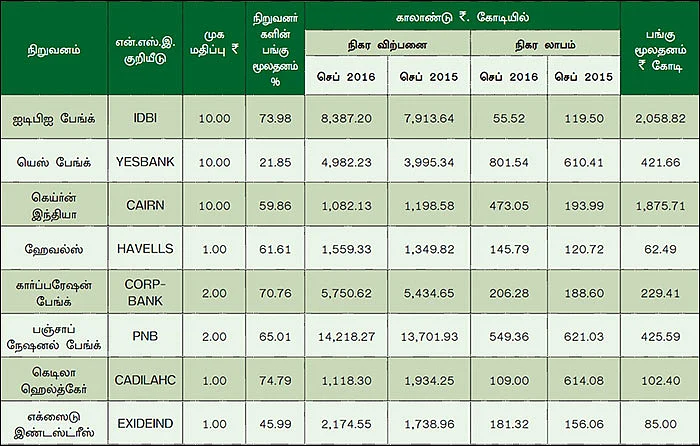The image size is (700, 446).
Task: Click the value 5,750.62
Action: tap(346, 293)
